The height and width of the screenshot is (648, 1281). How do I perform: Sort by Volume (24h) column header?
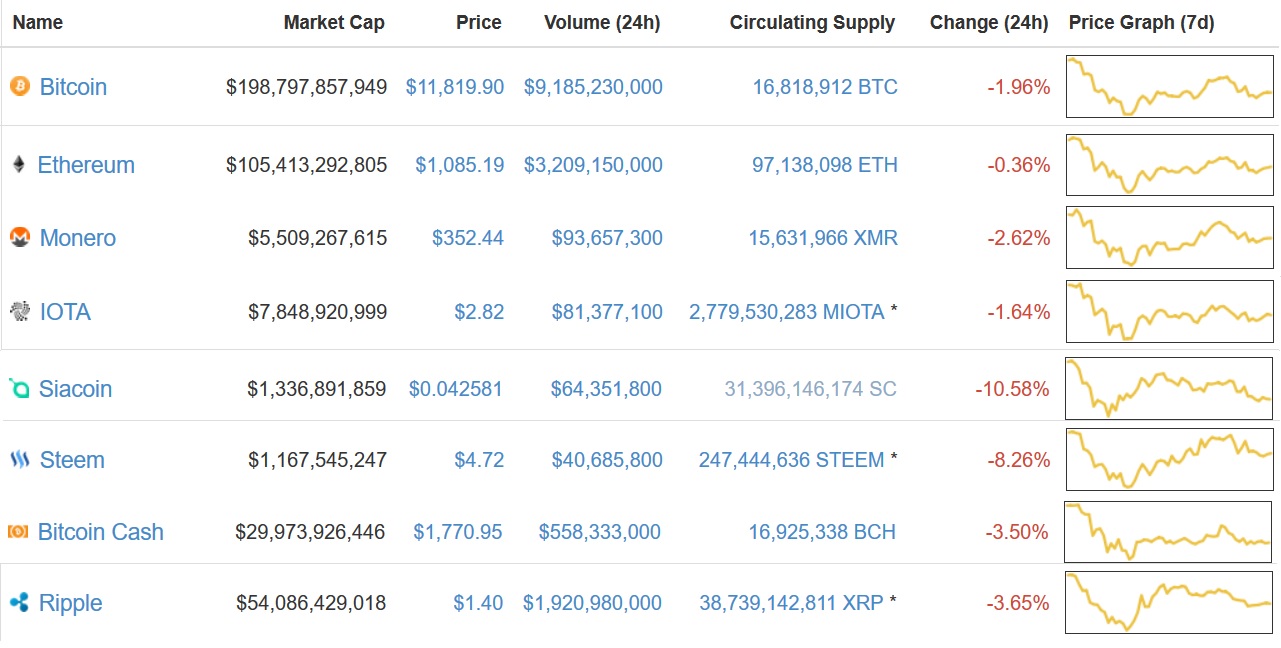602,23
